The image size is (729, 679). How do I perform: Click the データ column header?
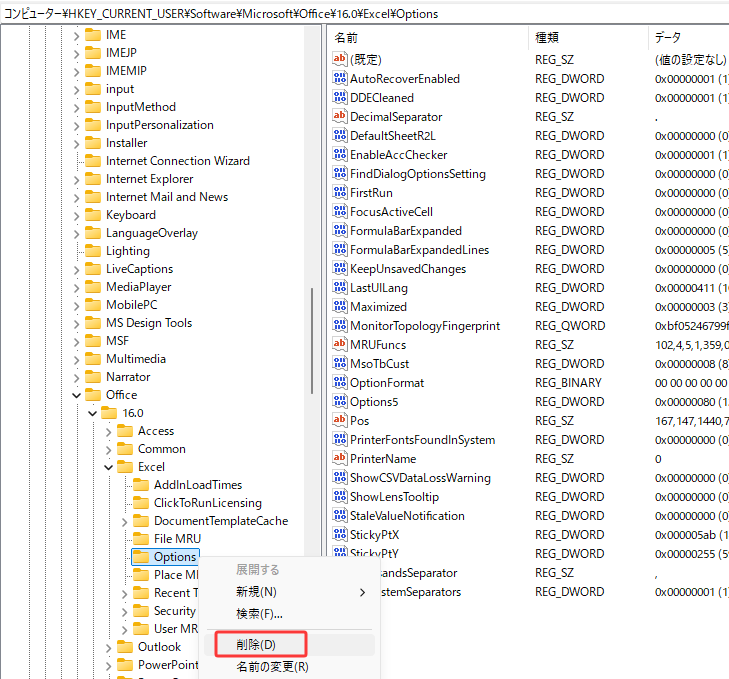pos(689,37)
